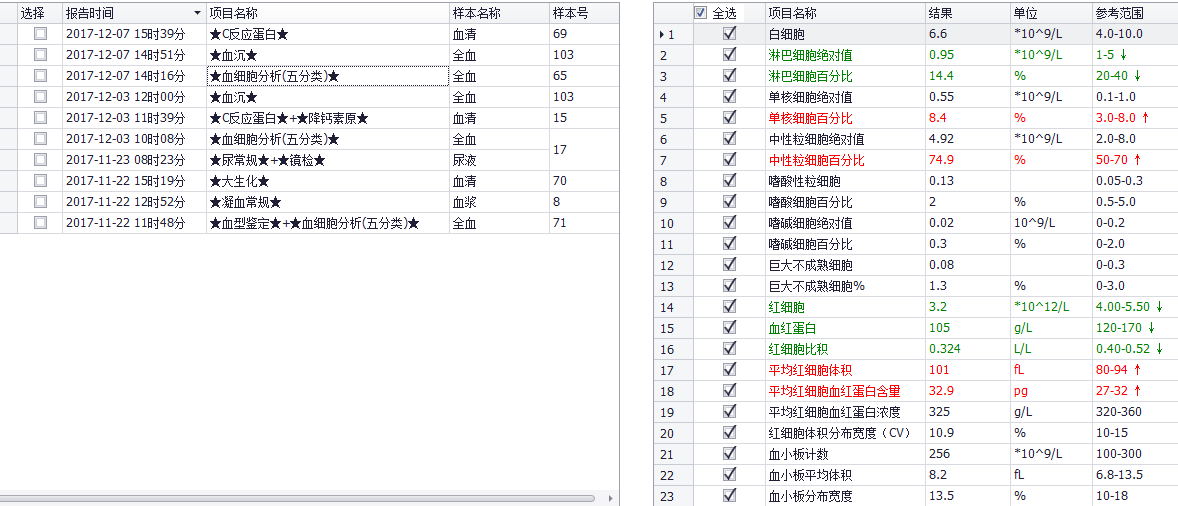Click the current-row arrow indicator at row 1
This screenshot has height=506, width=1178.
661,34
